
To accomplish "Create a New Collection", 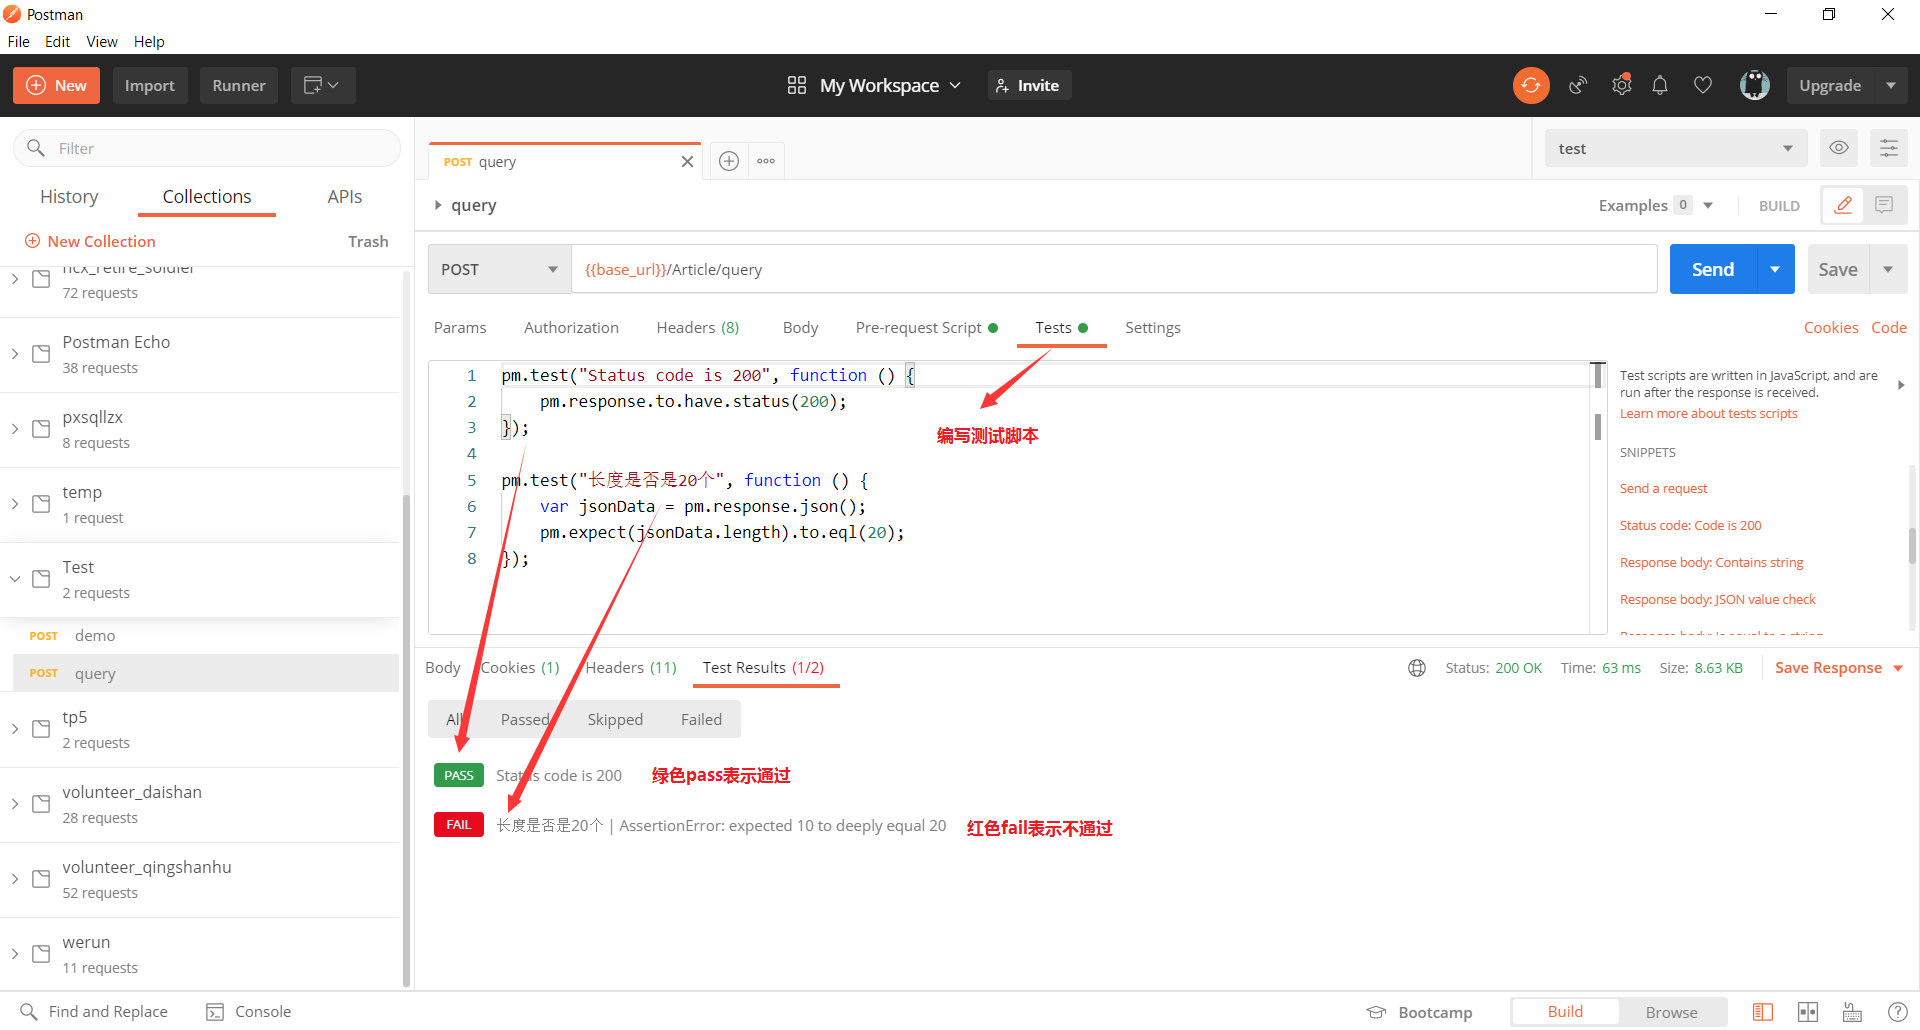I will tap(90, 242).
